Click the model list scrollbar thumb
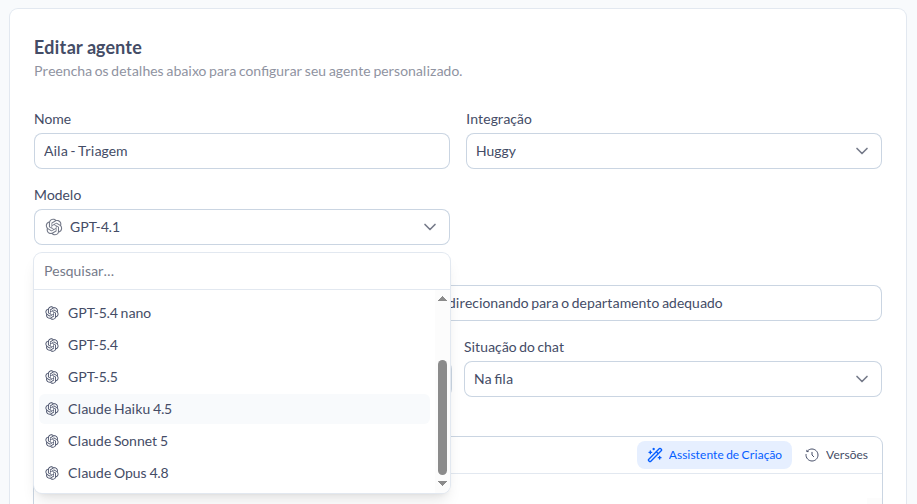Viewport: 917px width, 504px height. click(442, 417)
